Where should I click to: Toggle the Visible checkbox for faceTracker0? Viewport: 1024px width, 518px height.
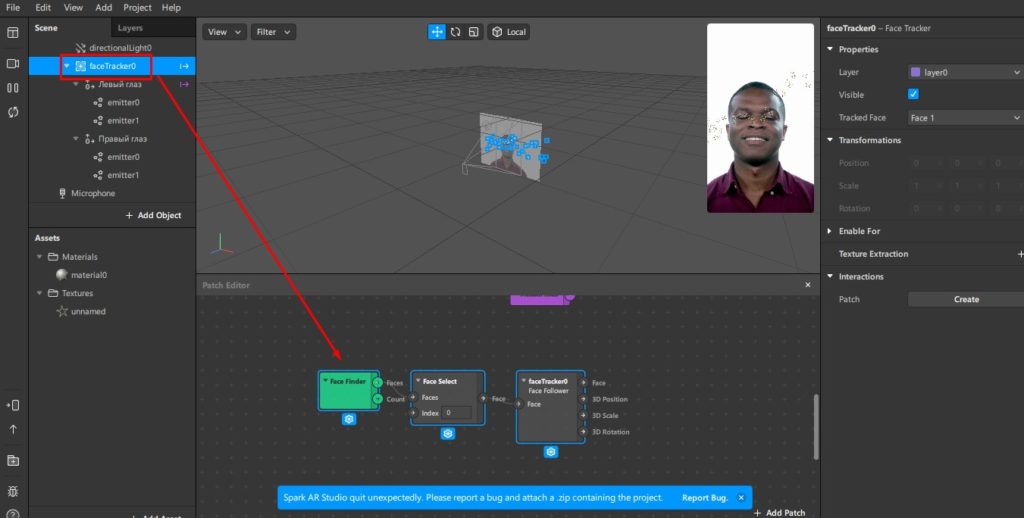[x=913, y=95]
